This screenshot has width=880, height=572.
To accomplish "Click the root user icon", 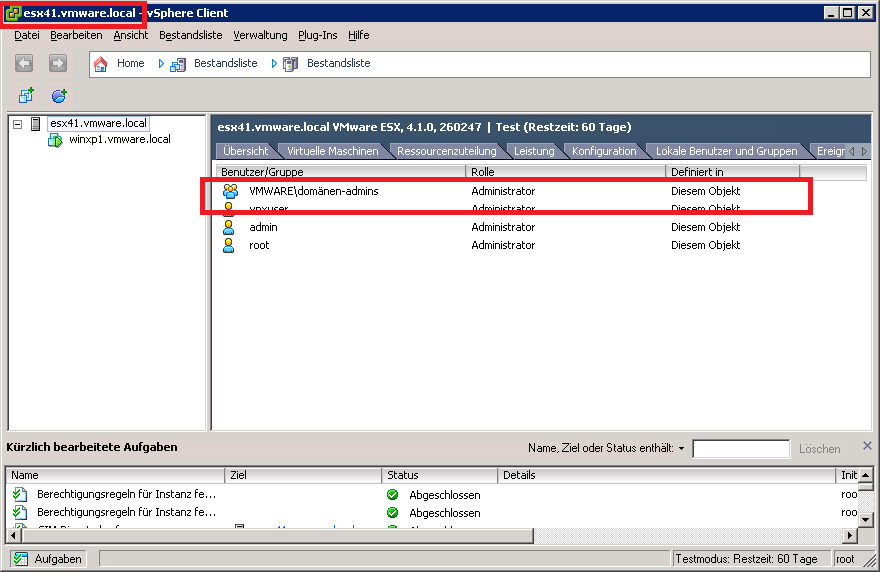I will (x=229, y=245).
